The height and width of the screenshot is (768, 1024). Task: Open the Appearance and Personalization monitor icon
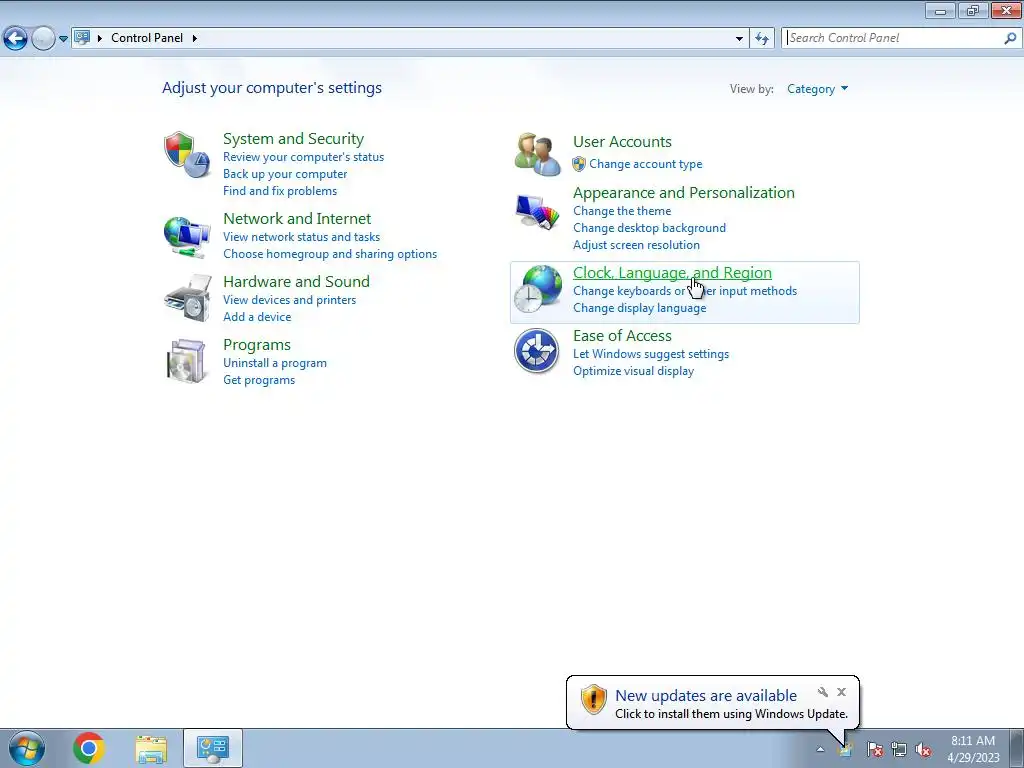[537, 213]
